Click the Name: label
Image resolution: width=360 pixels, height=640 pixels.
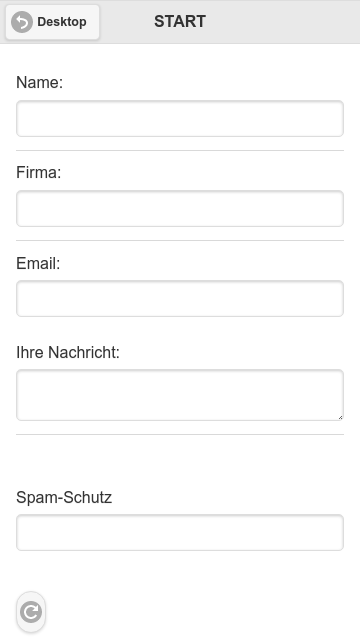point(40,82)
